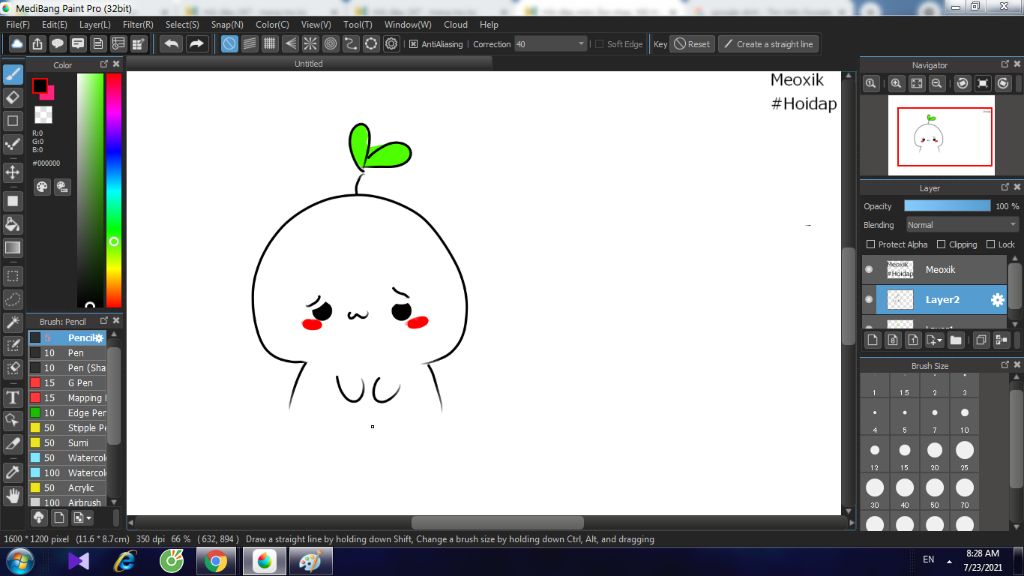Enable the Protect Alpha checkbox
The image size is (1024, 576).
pyautogui.click(x=871, y=244)
